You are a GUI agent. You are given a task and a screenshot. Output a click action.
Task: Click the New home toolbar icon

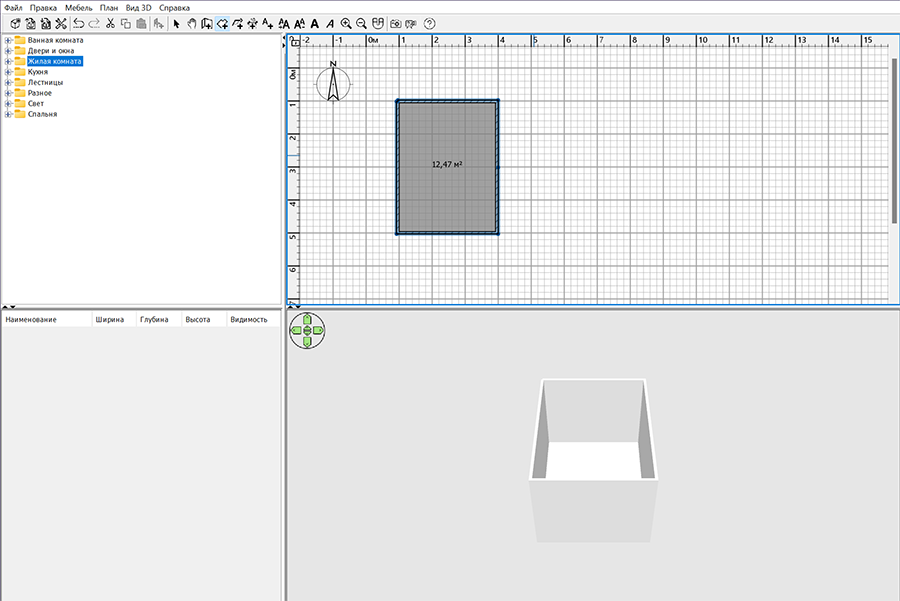click(15, 24)
